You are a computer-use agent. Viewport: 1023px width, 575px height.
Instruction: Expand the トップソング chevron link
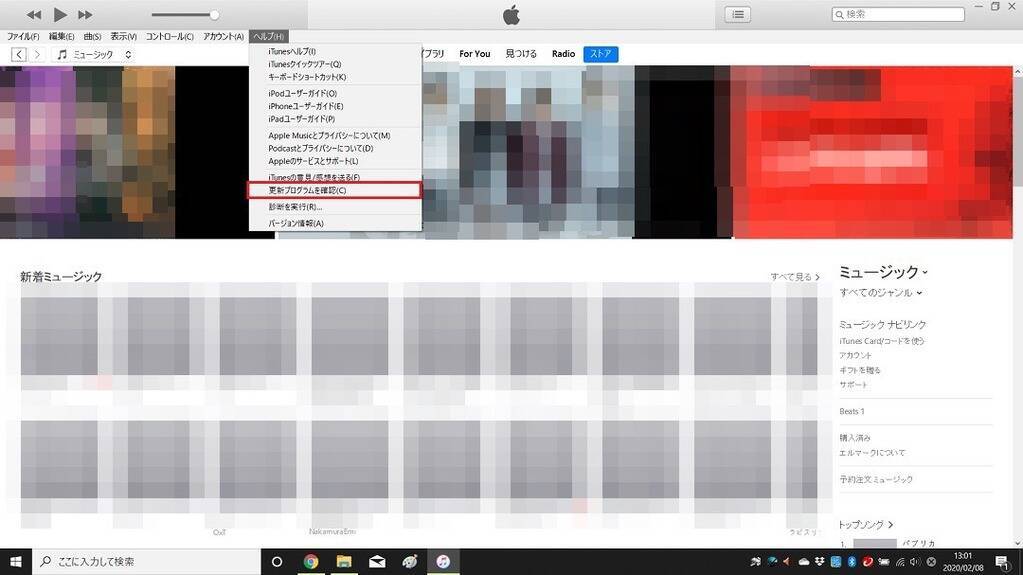pyautogui.click(x=865, y=524)
